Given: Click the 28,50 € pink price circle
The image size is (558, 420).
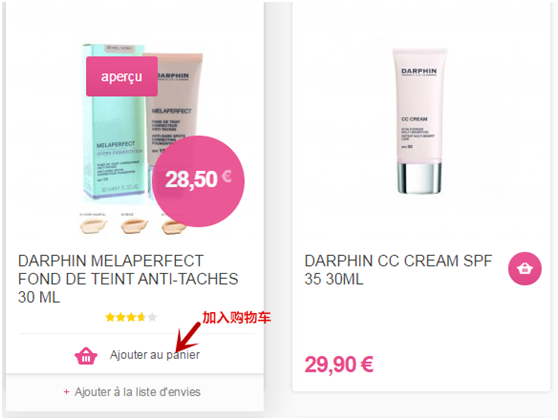Looking at the screenshot, I should coord(198,181).
